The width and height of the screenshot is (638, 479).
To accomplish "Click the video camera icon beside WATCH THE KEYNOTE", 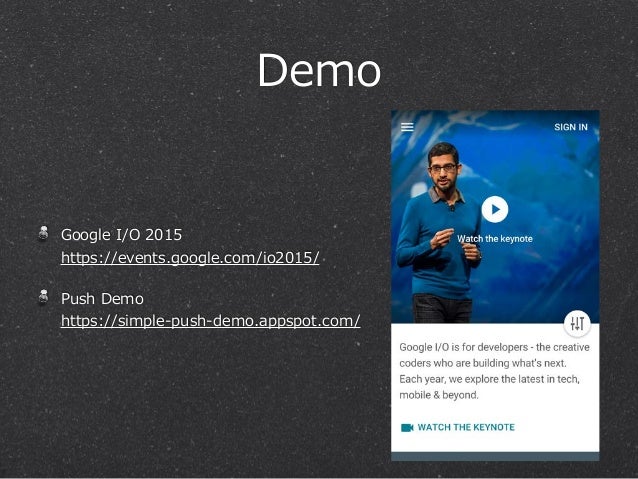I will tap(407, 427).
